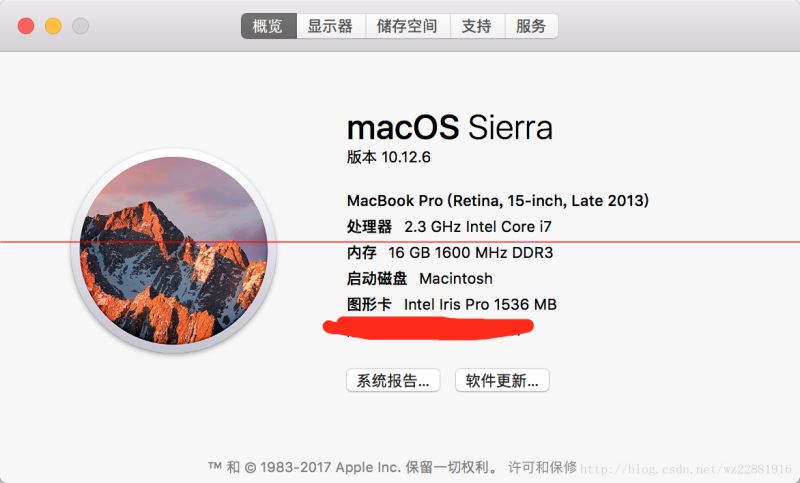This screenshot has height=483, width=800.
Task: Click the 图形卡 Intel Iris Pro line
Action: (451, 304)
